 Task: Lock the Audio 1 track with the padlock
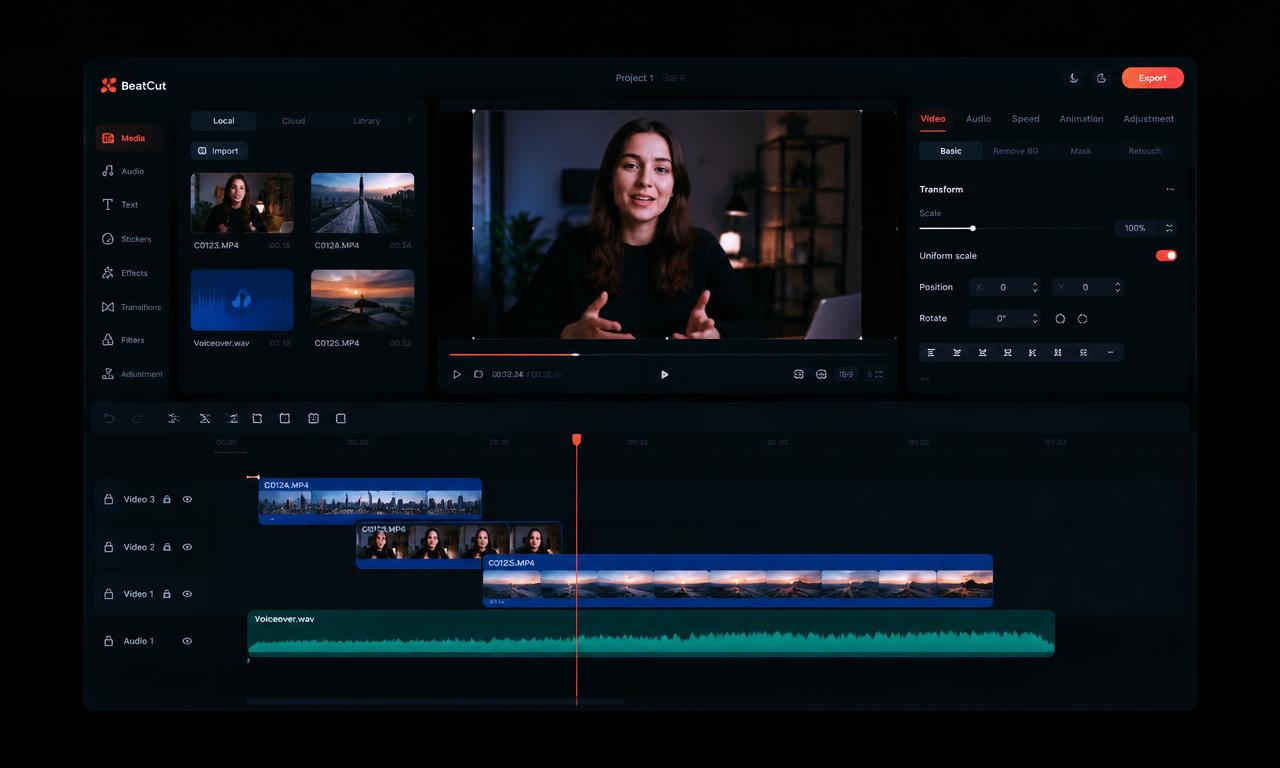109,641
